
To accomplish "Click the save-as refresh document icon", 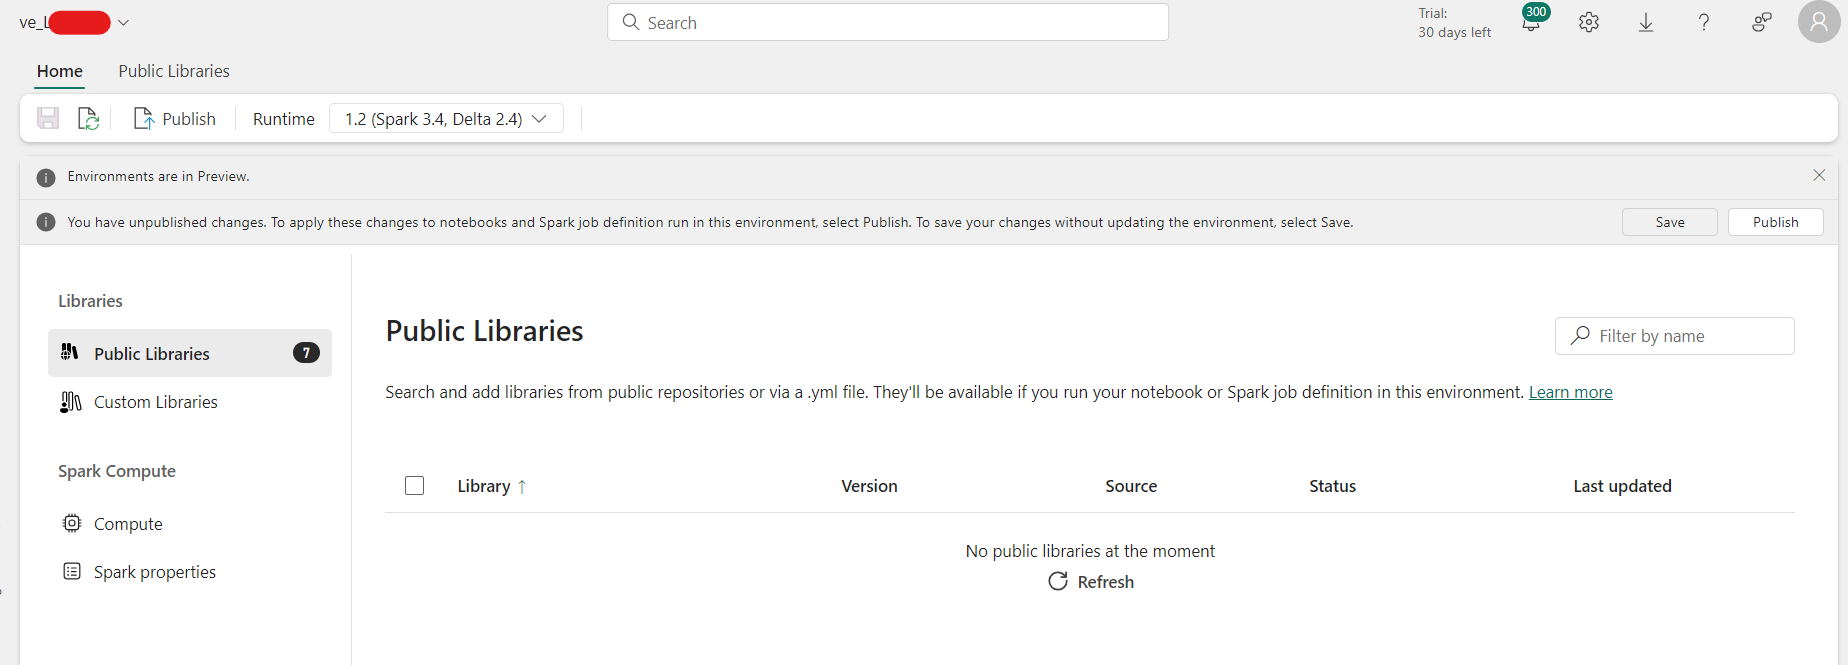I will (x=88, y=119).
